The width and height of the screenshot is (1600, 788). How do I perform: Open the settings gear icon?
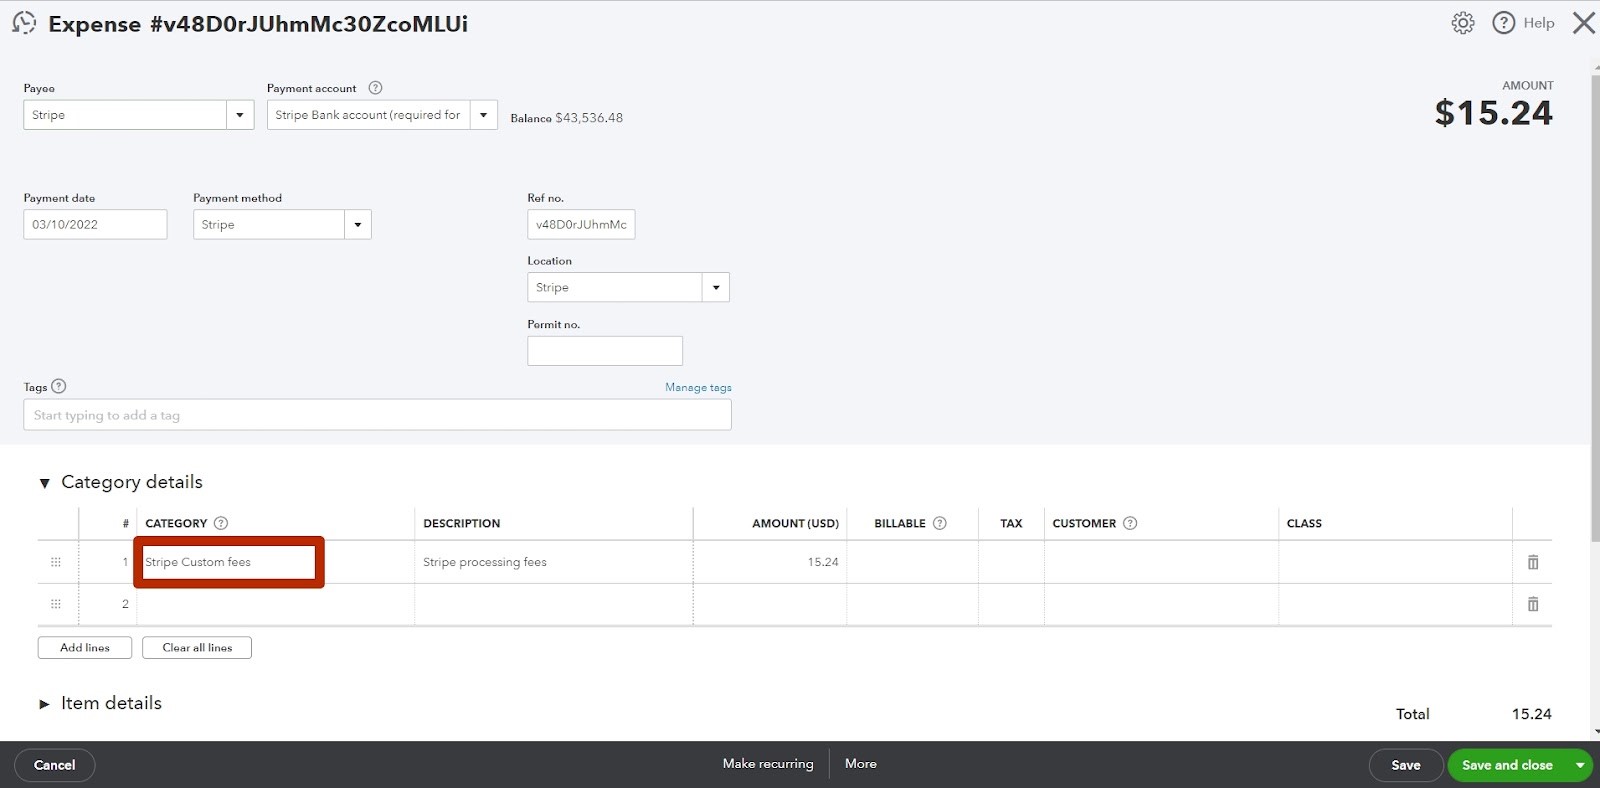tap(1463, 23)
